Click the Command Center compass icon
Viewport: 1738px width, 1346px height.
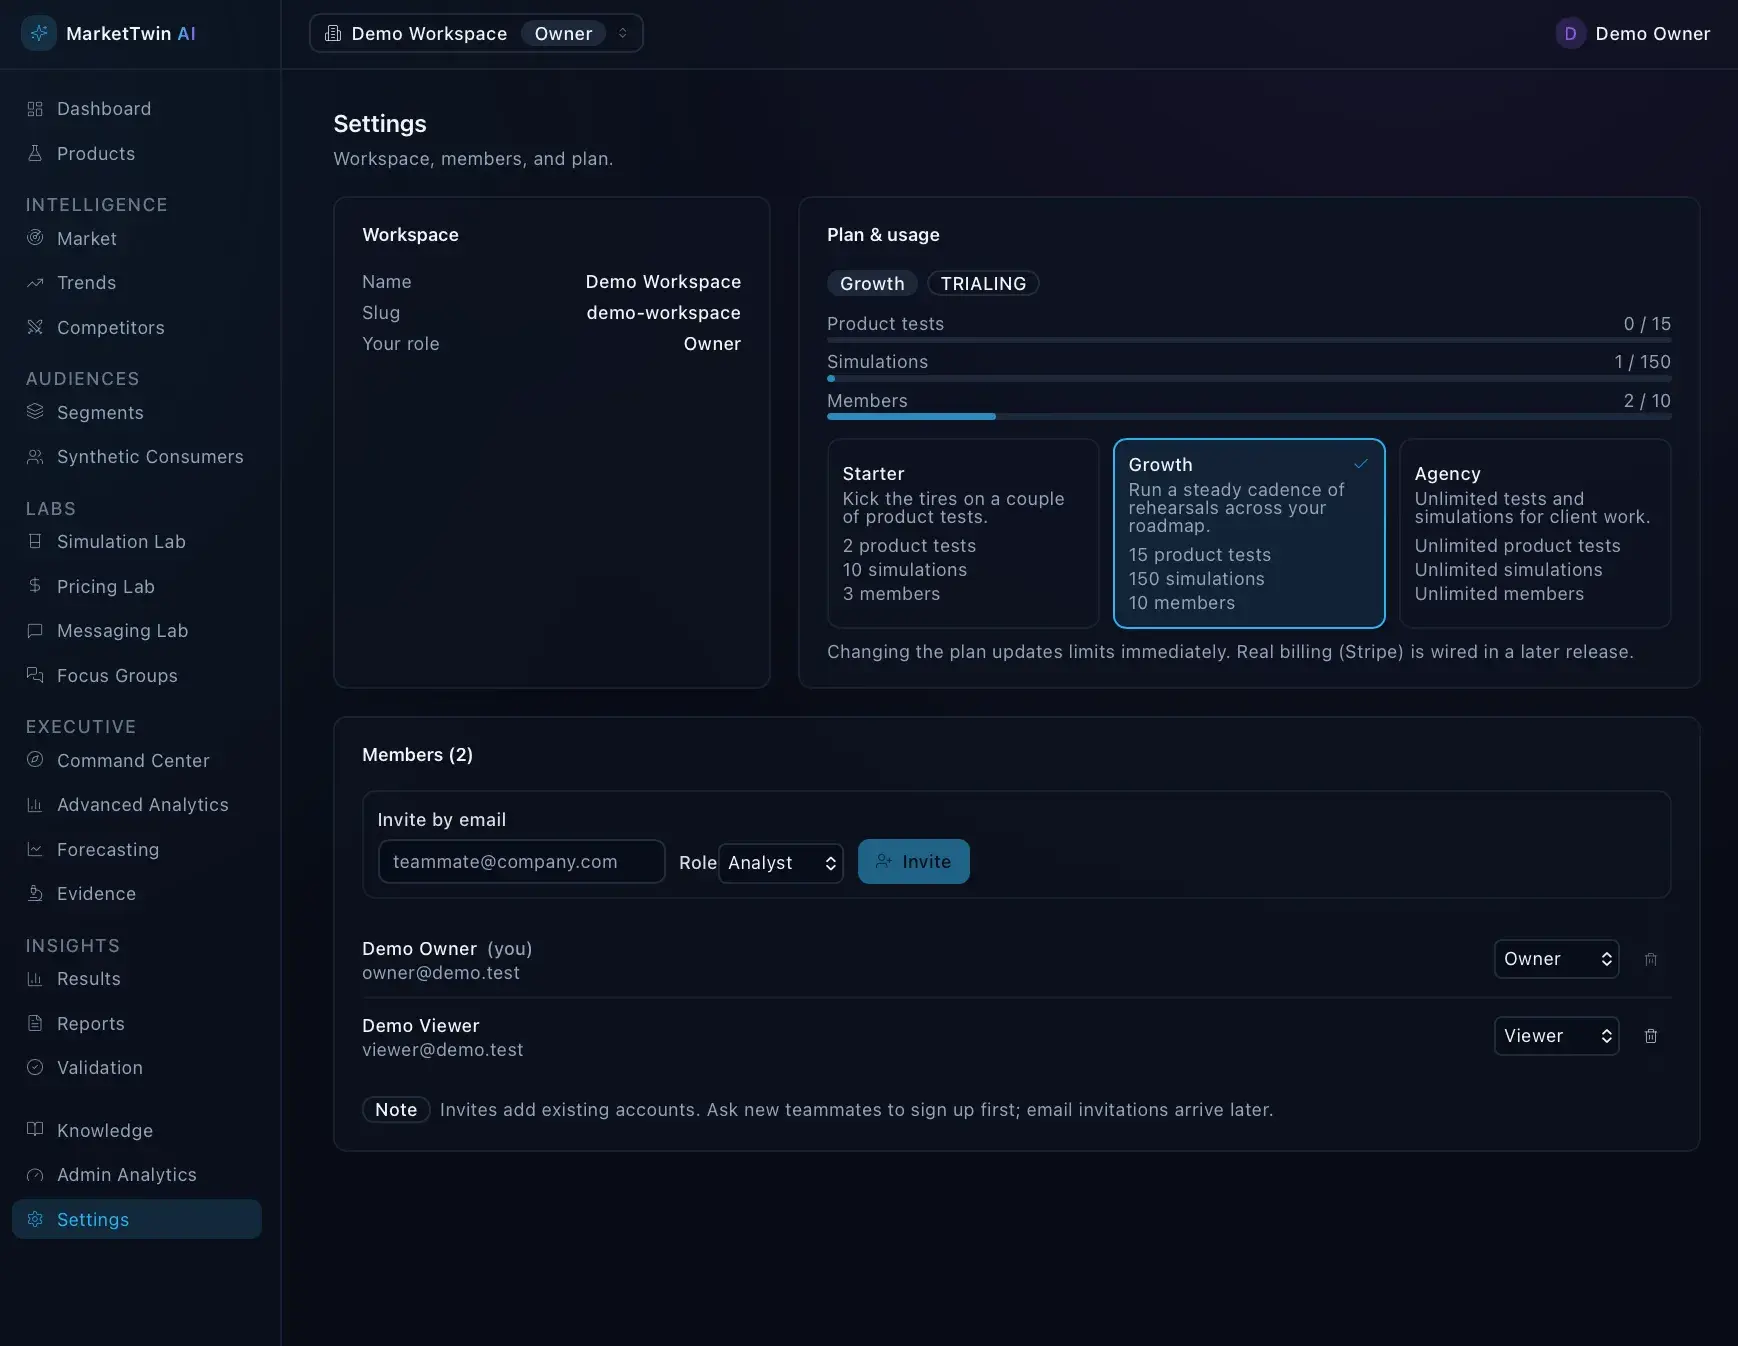[35, 760]
